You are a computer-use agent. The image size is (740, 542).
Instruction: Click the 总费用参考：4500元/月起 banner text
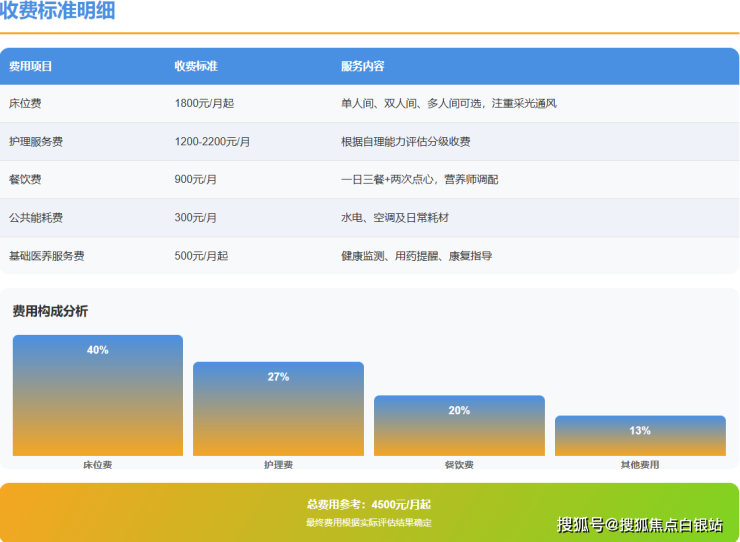point(369,504)
